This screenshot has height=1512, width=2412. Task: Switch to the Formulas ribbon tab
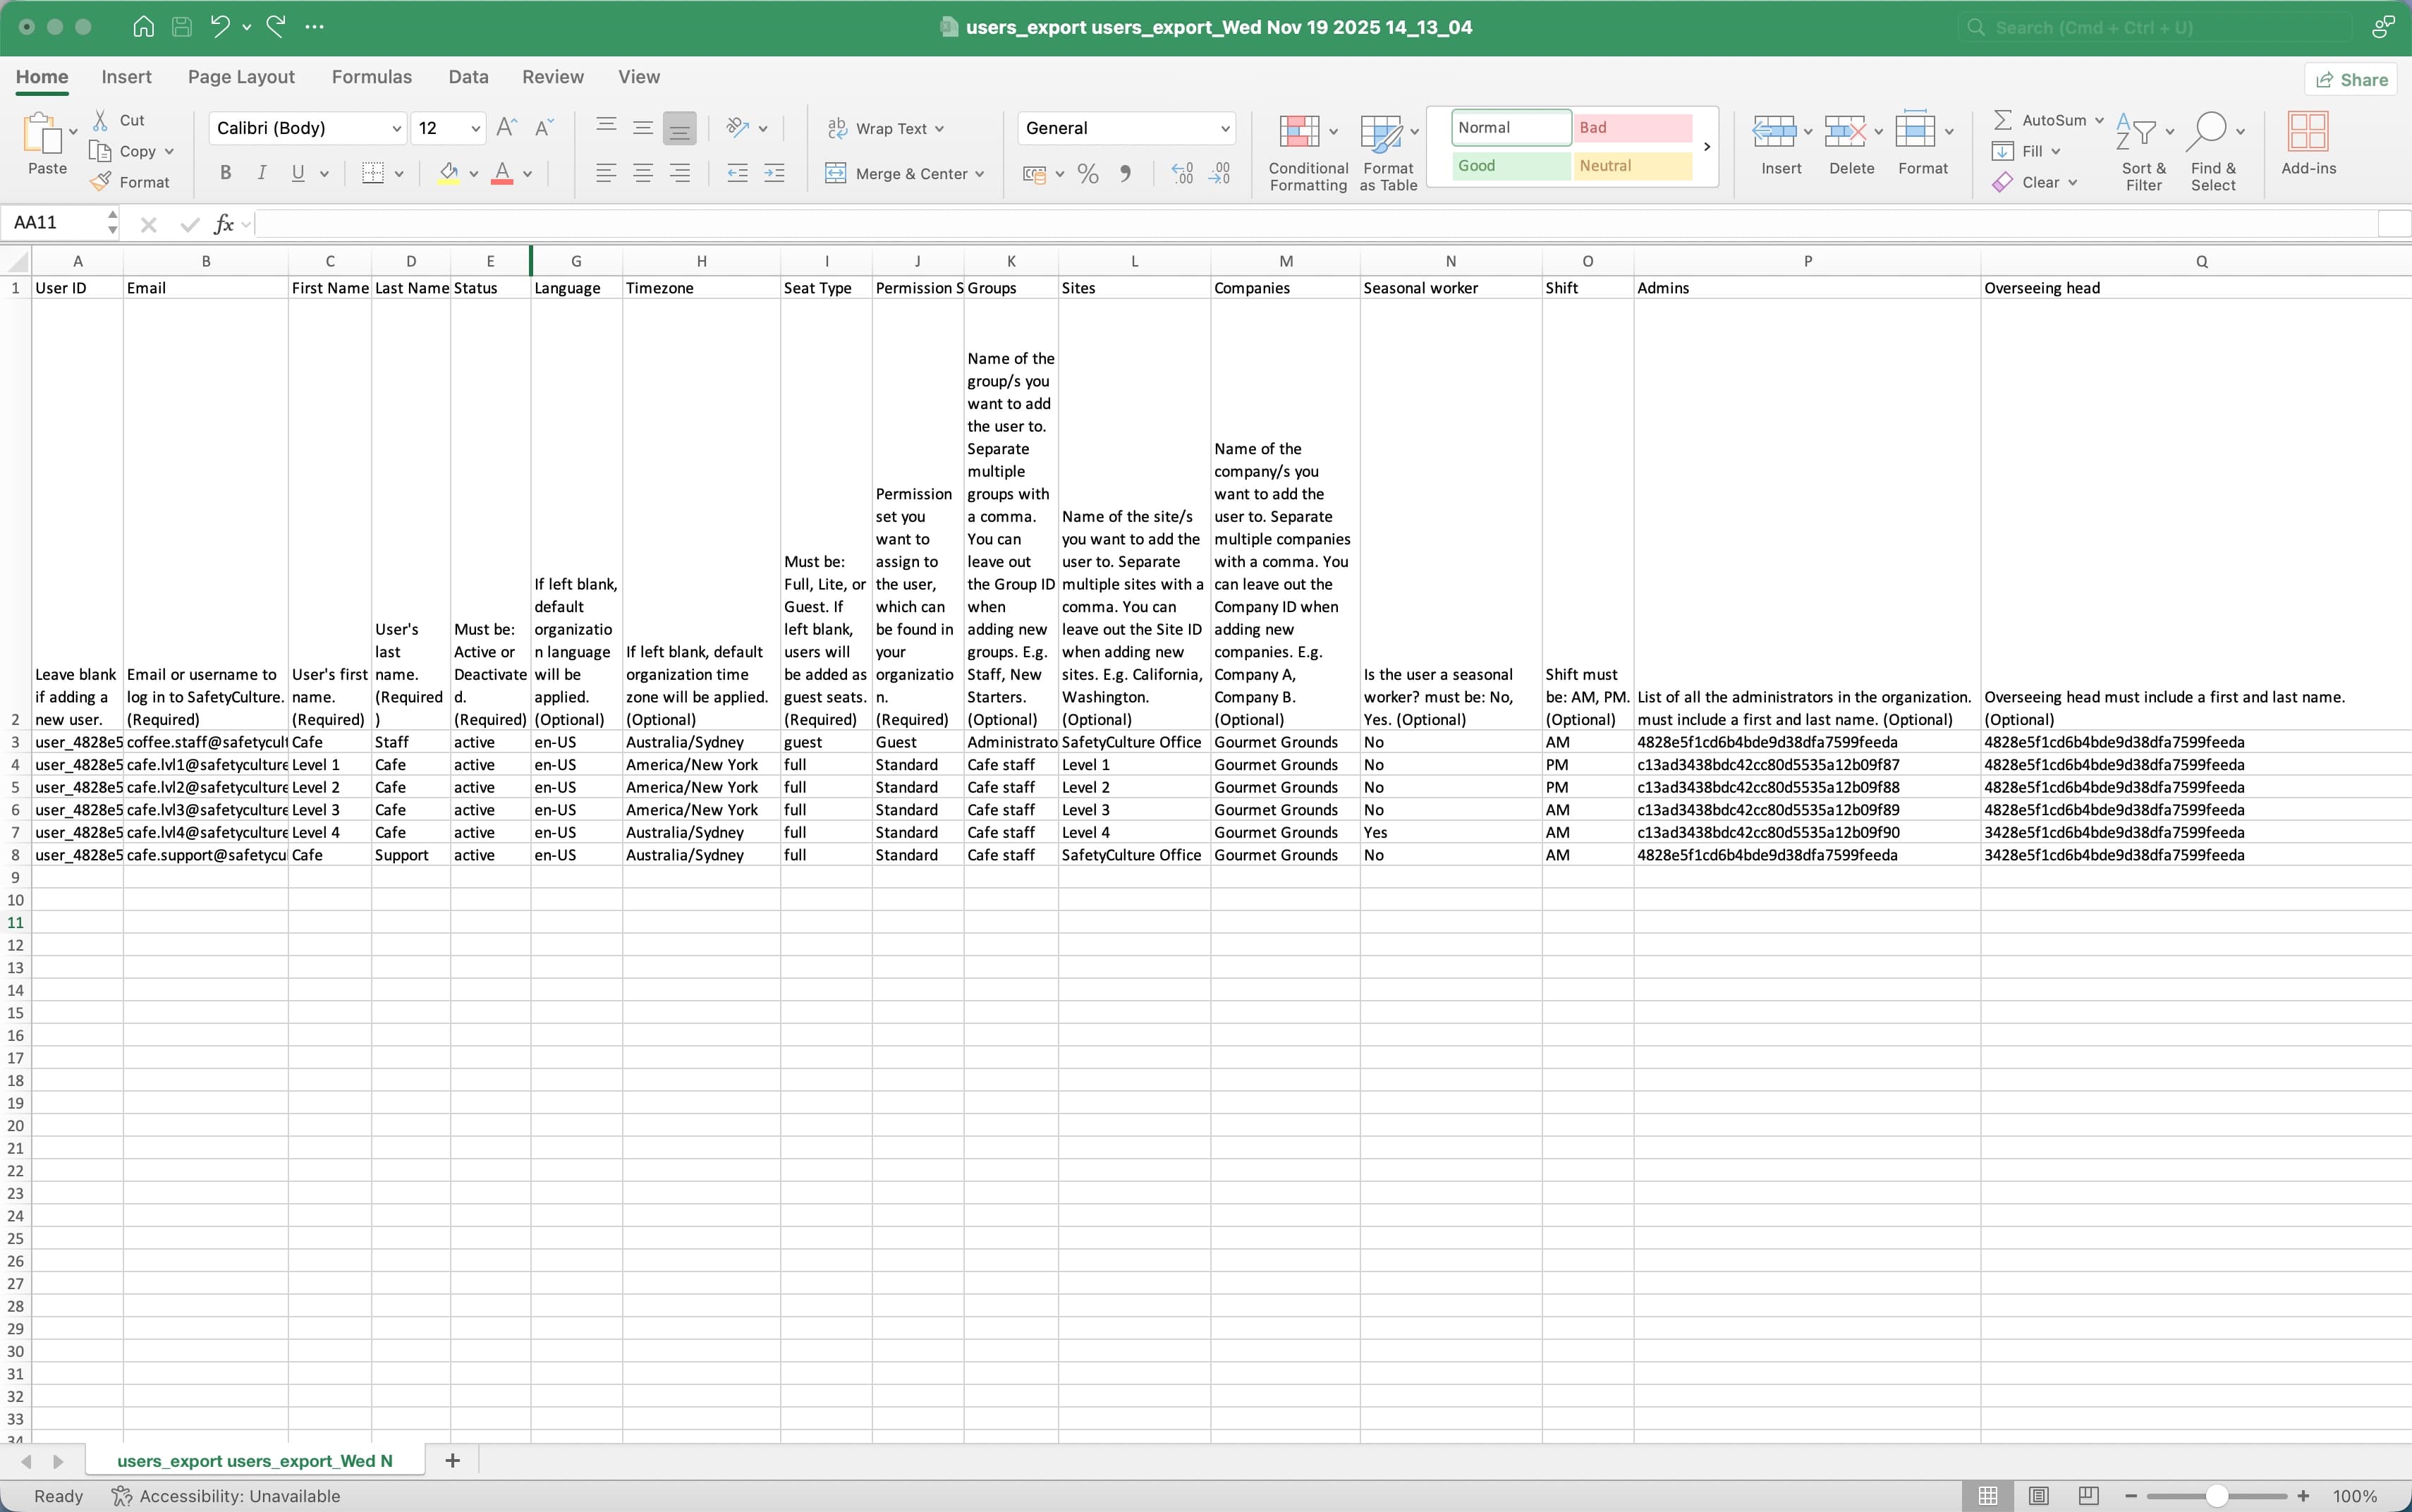tap(372, 76)
